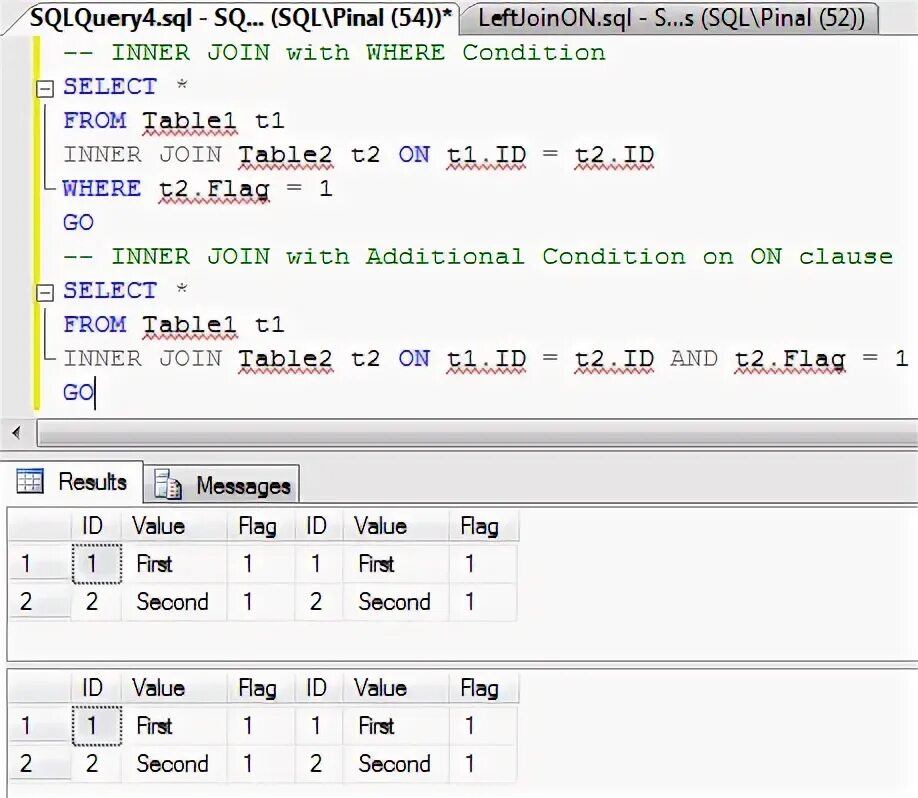The image size is (918, 798).
Task: Click the 'WHERE t2.Flag = 1' line
Action: (x=198, y=189)
